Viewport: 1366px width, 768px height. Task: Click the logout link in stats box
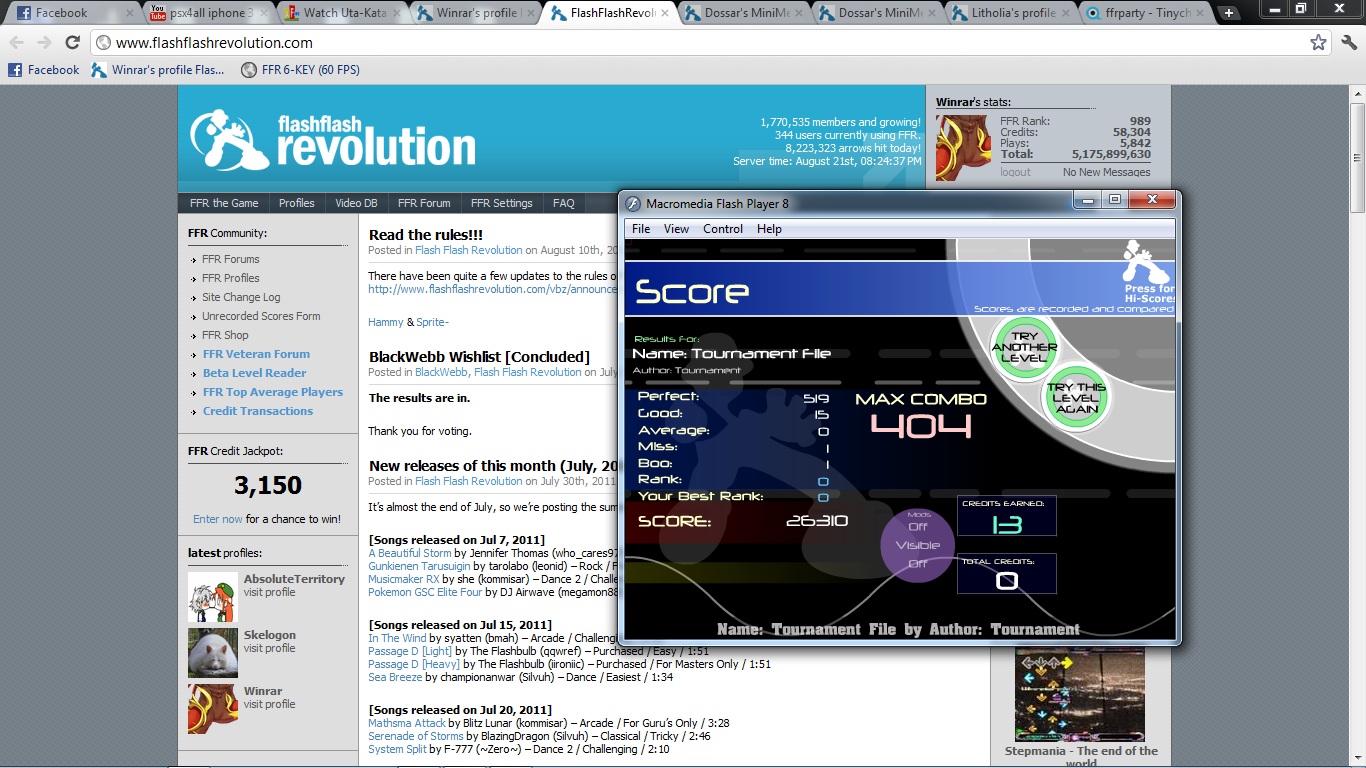pyautogui.click(x=1015, y=172)
